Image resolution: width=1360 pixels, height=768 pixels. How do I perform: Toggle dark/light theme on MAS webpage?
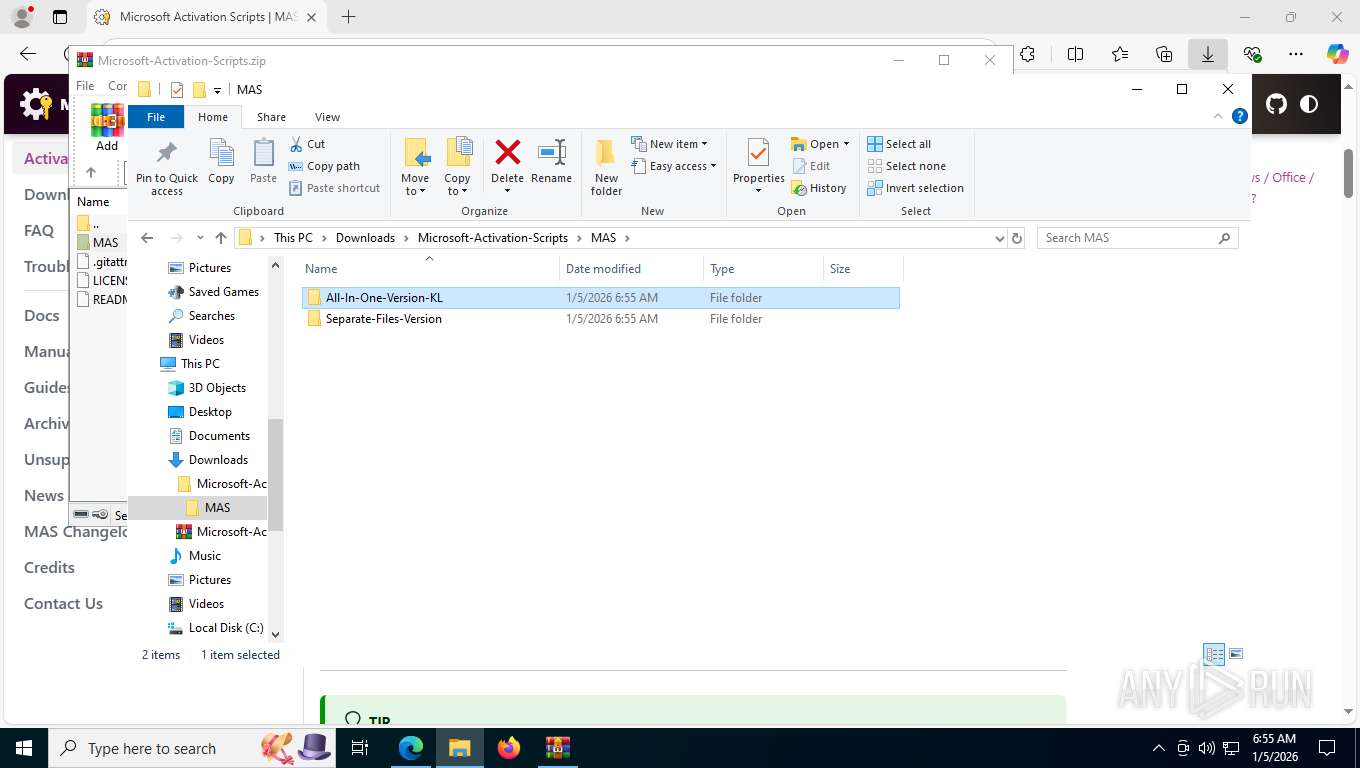[x=1309, y=104]
